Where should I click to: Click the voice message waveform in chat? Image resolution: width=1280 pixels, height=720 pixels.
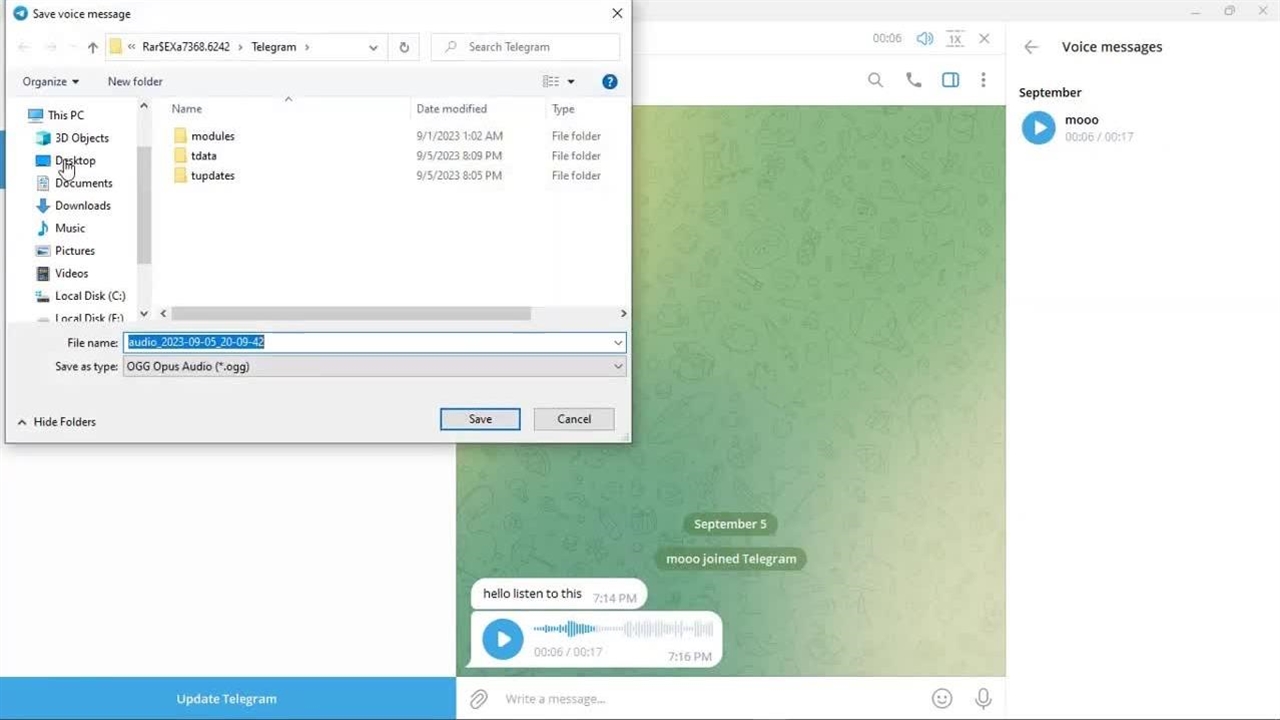(623, 629)
